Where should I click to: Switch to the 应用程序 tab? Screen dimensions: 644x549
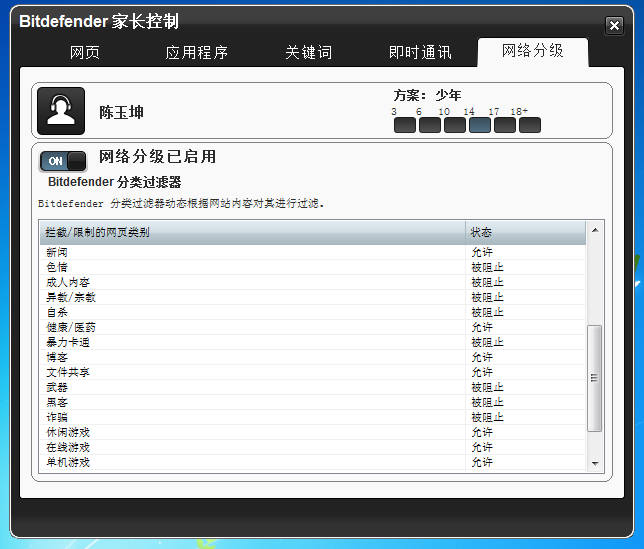[x=196, y=52]
